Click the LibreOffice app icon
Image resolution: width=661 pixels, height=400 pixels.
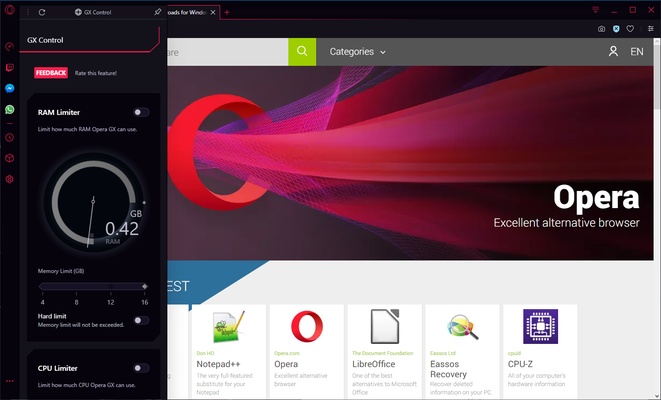pyautogui.click(x=384, y=327)
